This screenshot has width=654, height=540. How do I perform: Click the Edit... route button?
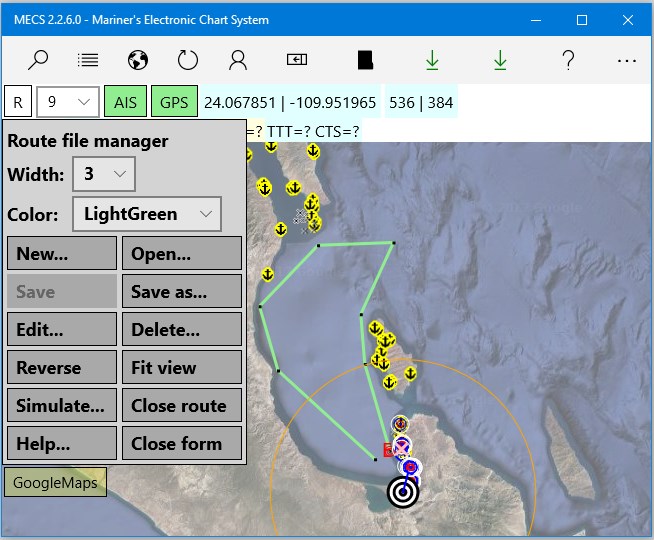pos(62,329)
